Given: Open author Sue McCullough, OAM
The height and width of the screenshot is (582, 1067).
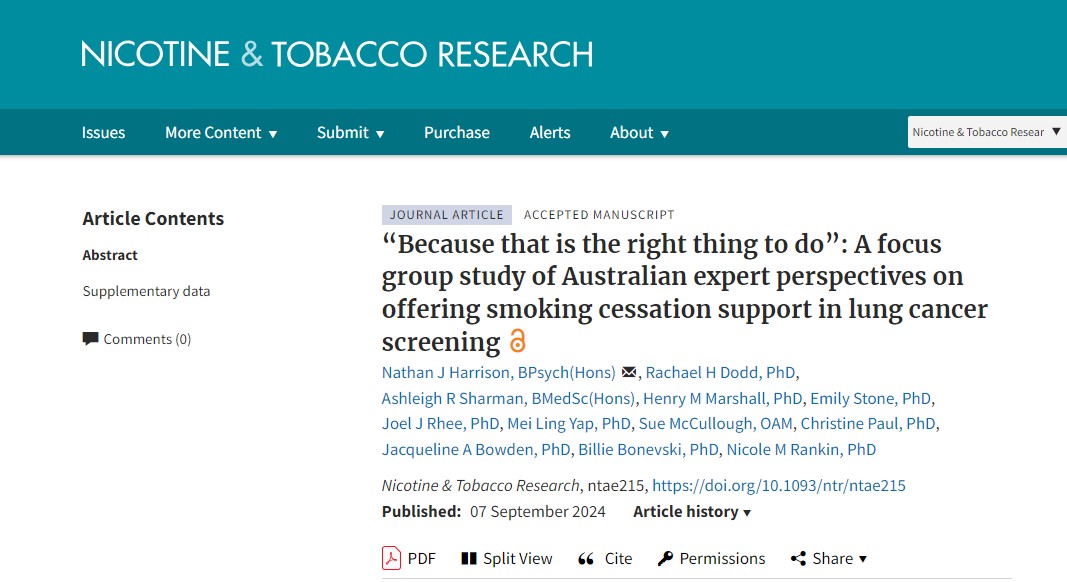Looking at the screenshot, I should tap(715, 424).
